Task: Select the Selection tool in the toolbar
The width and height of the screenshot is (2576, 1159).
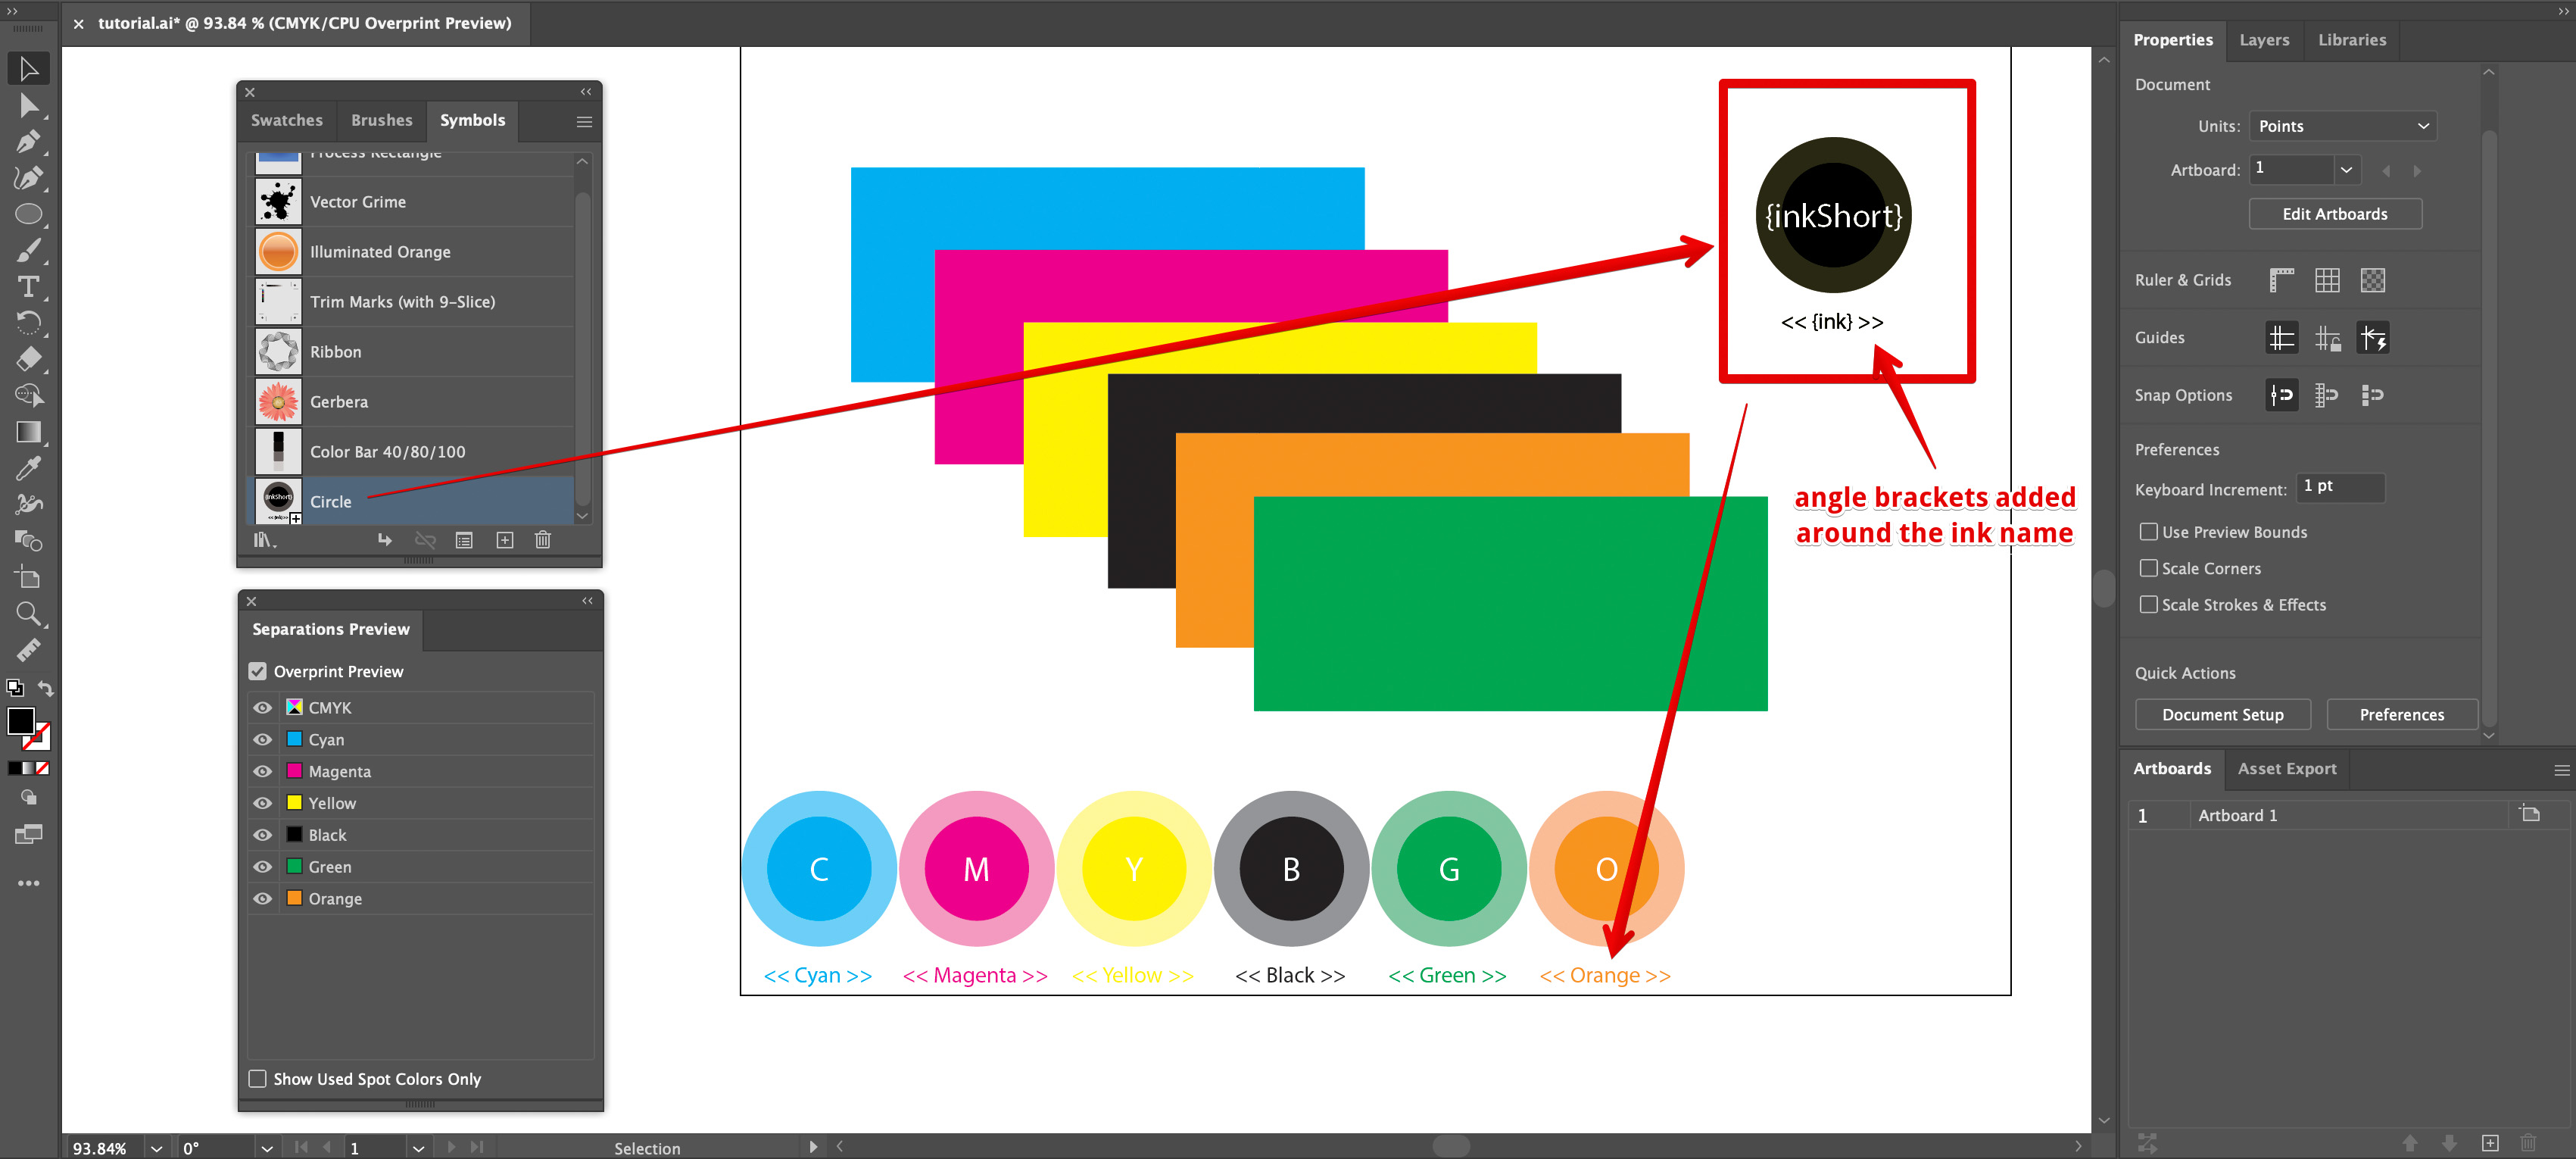Action: pyautogui.click(x=29, y=68)
